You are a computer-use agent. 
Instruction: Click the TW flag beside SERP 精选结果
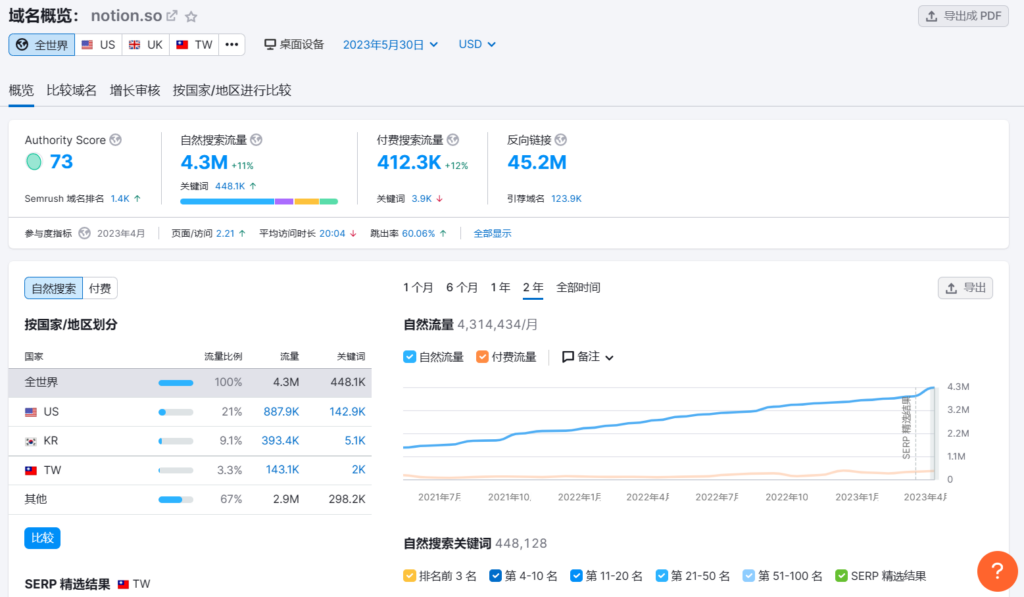coord(123,584)
